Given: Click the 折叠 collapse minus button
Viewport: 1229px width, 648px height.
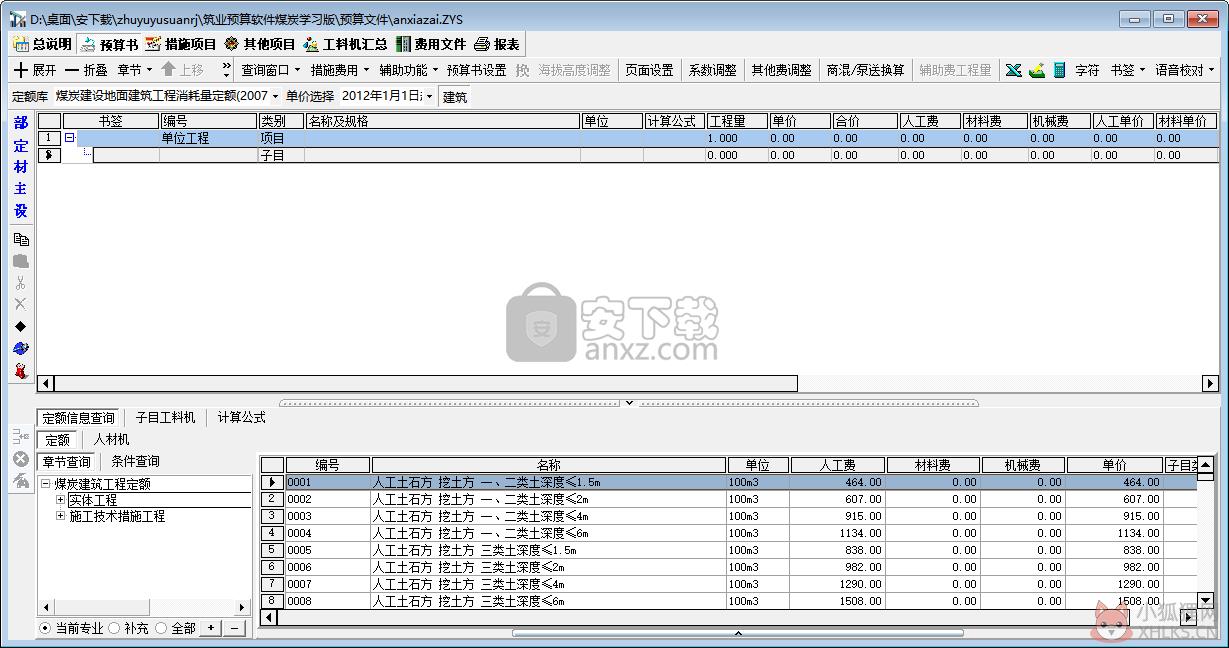Looking at the screenshot, I should pyautogui.click(x=87, y=70).
